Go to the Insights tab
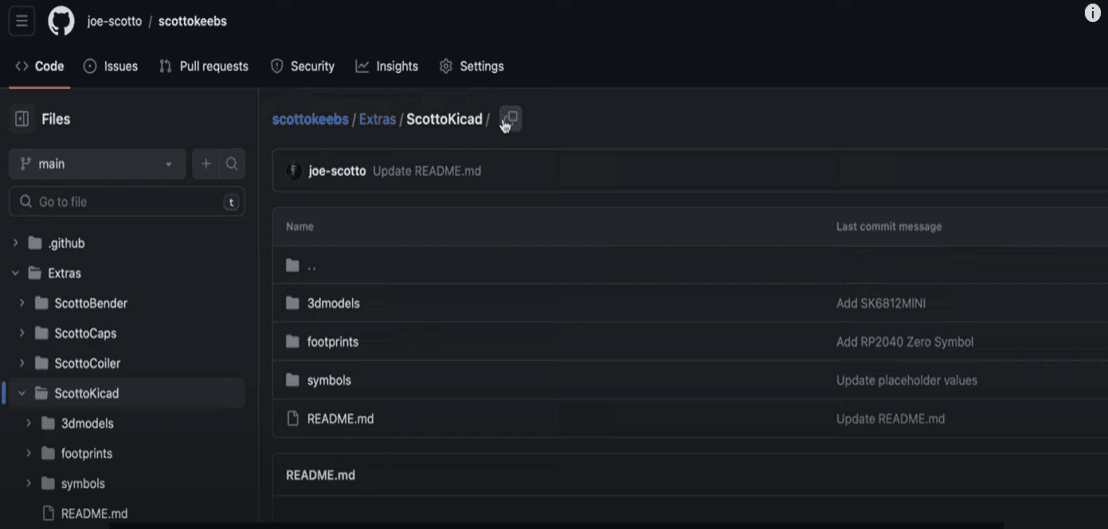The height and width of the screenshot is (529, 1108). 387,66
